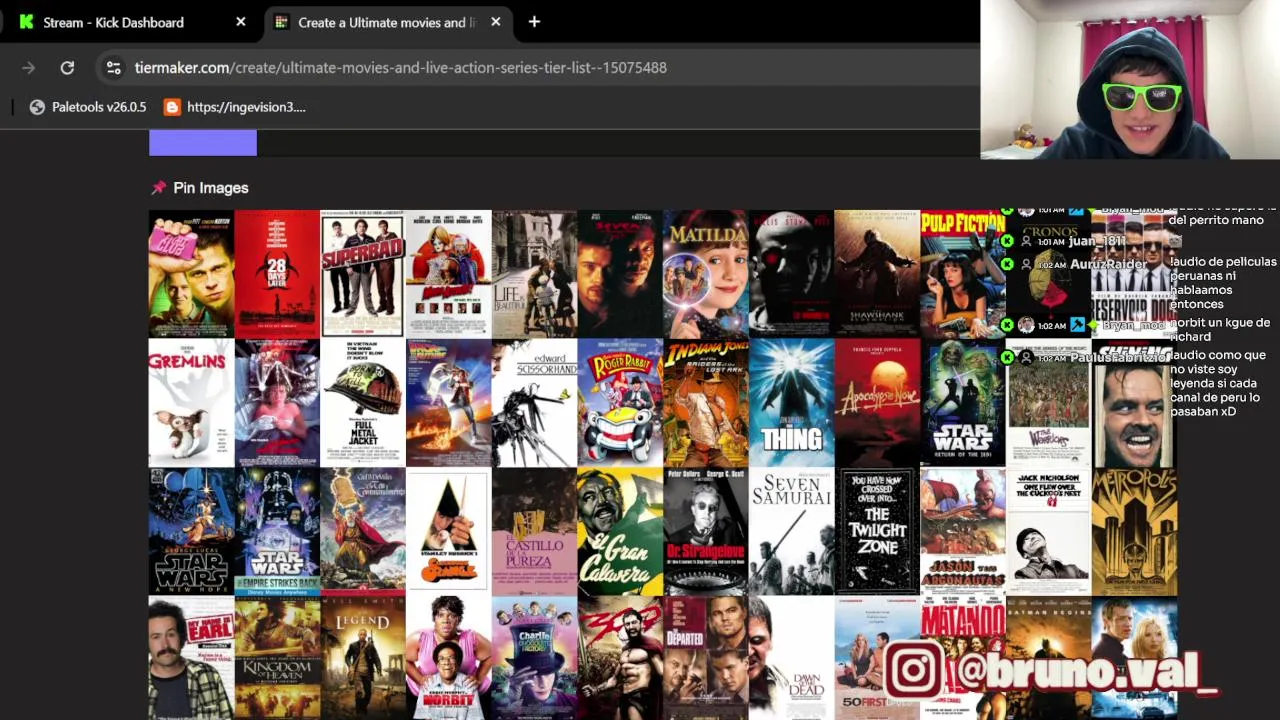Select the I Am Legend poster
Image resolution: width=1280 pixels, height=720 pixels.
tap(363, 658)
